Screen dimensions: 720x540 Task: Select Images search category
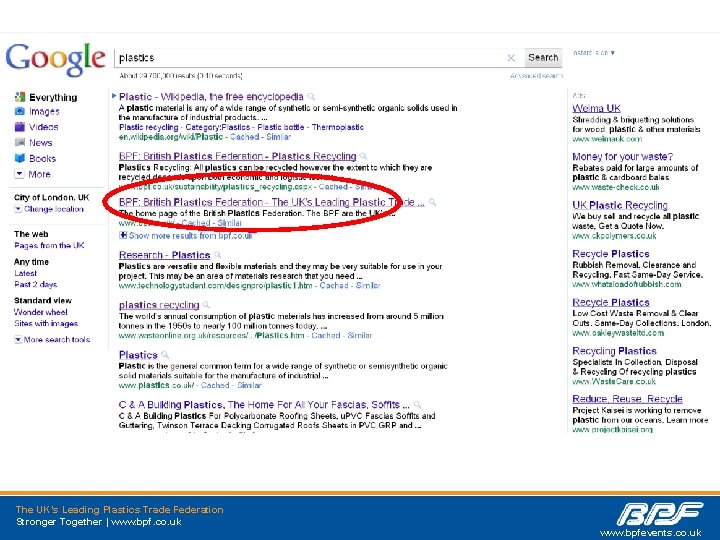pyautogui.click(x=44, y=111)
